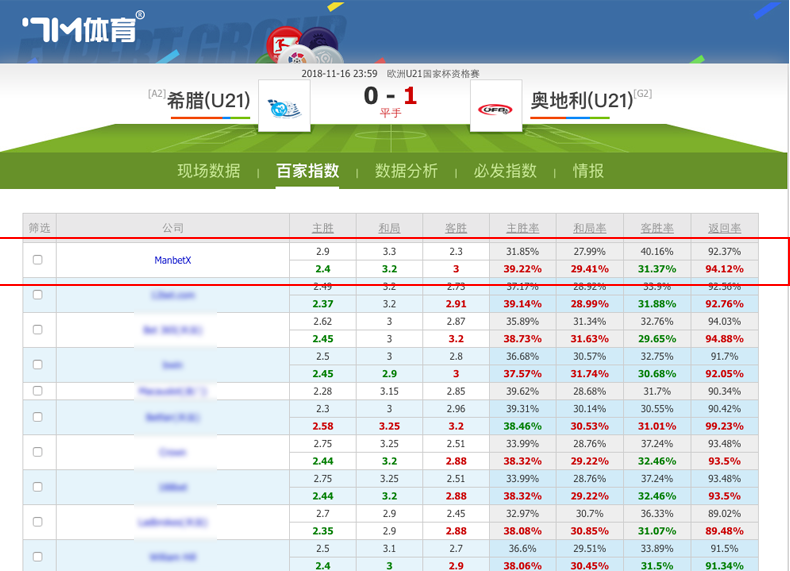Click the 返回率 column header

pos(724,227)
